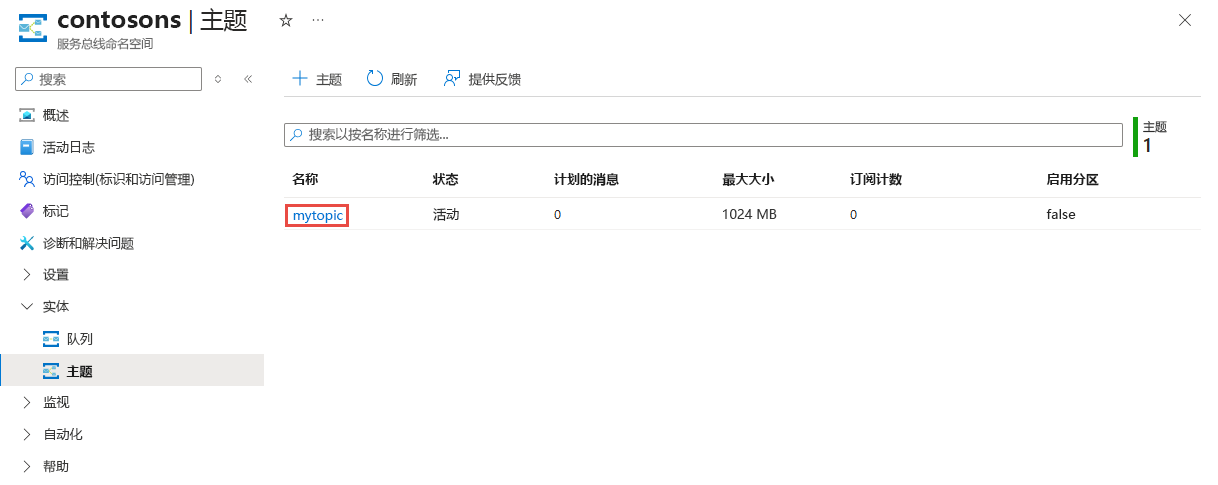Click the 活动日志 activity log icon
Screen dimensions: 1218x485
click(x=27, y=147)
